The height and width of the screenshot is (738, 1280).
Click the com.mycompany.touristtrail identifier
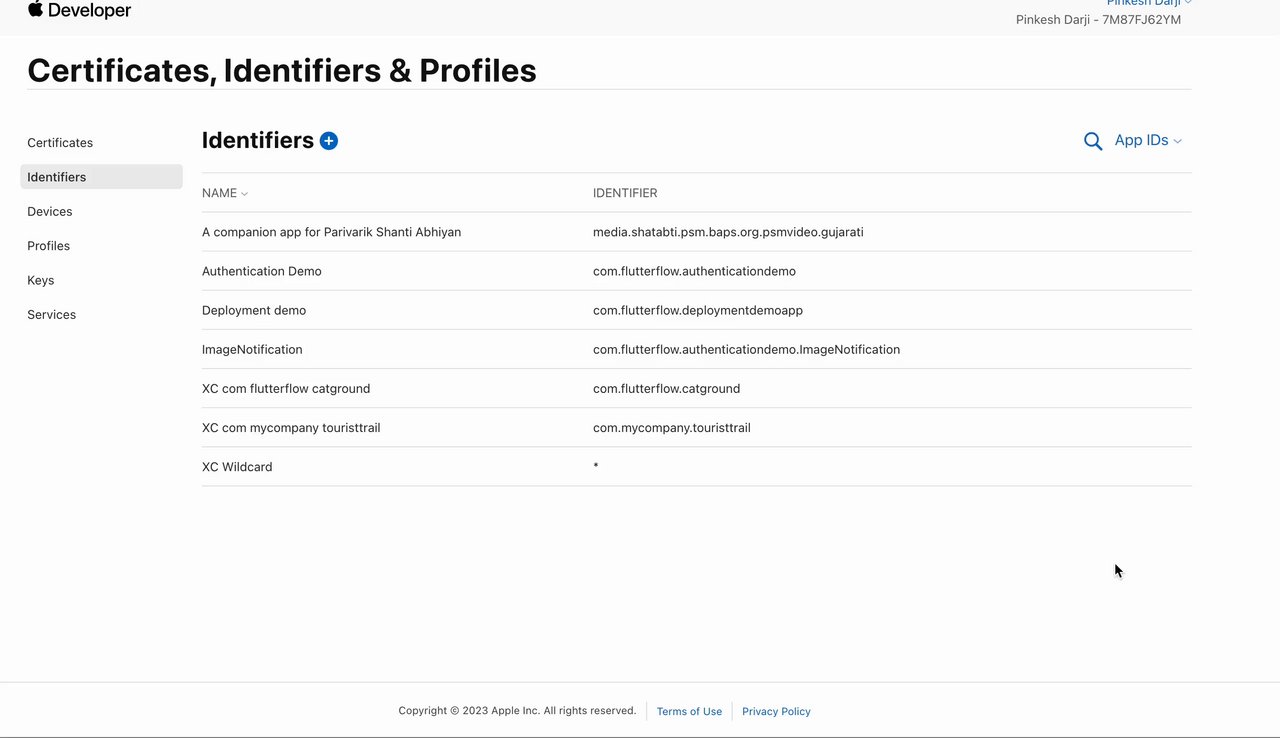coord(671,428)
